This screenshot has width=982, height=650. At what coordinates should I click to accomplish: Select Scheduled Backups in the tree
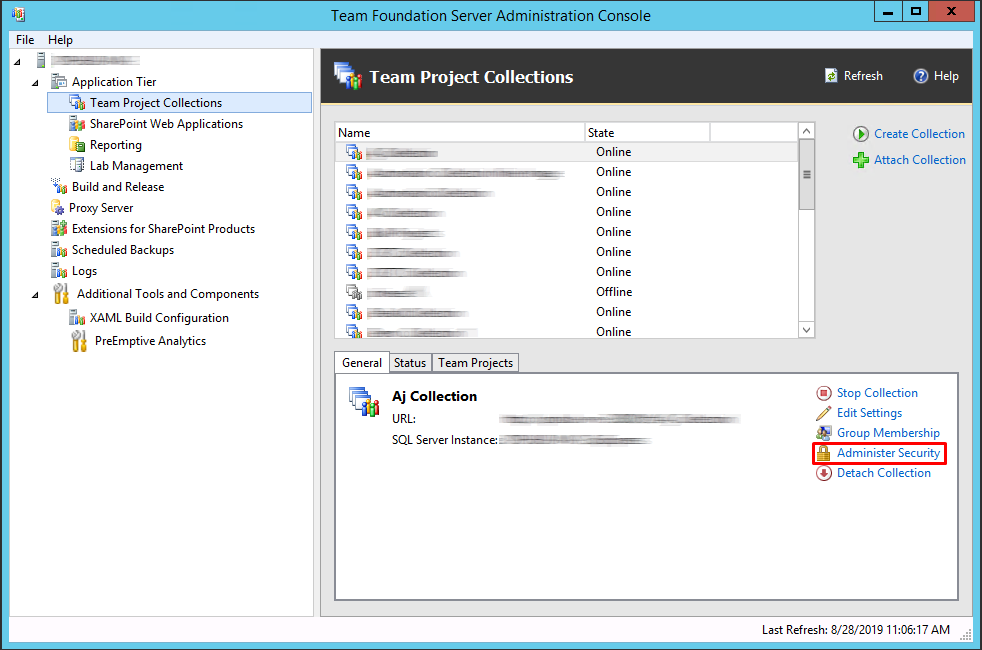(122, 250)
